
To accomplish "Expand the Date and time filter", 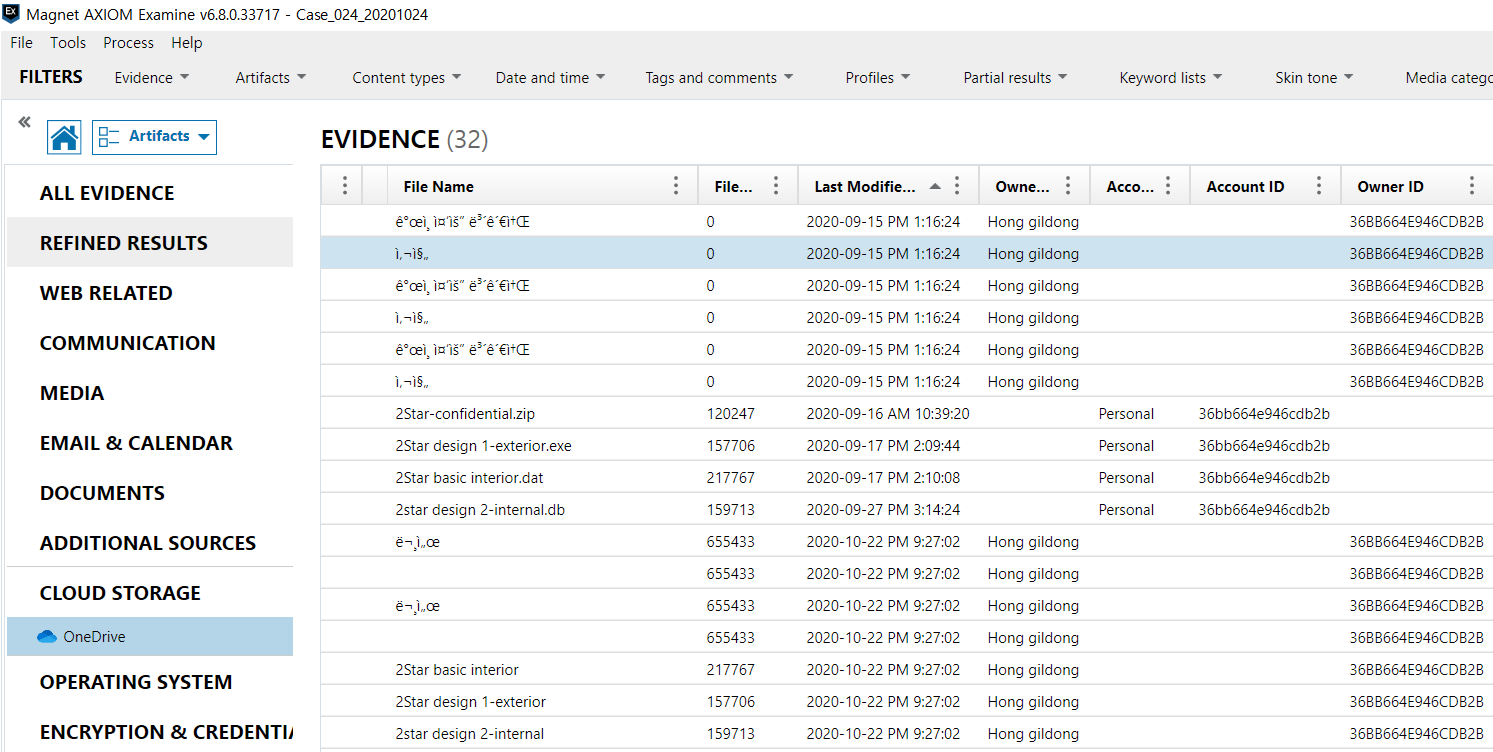I will tap(551, 78).
